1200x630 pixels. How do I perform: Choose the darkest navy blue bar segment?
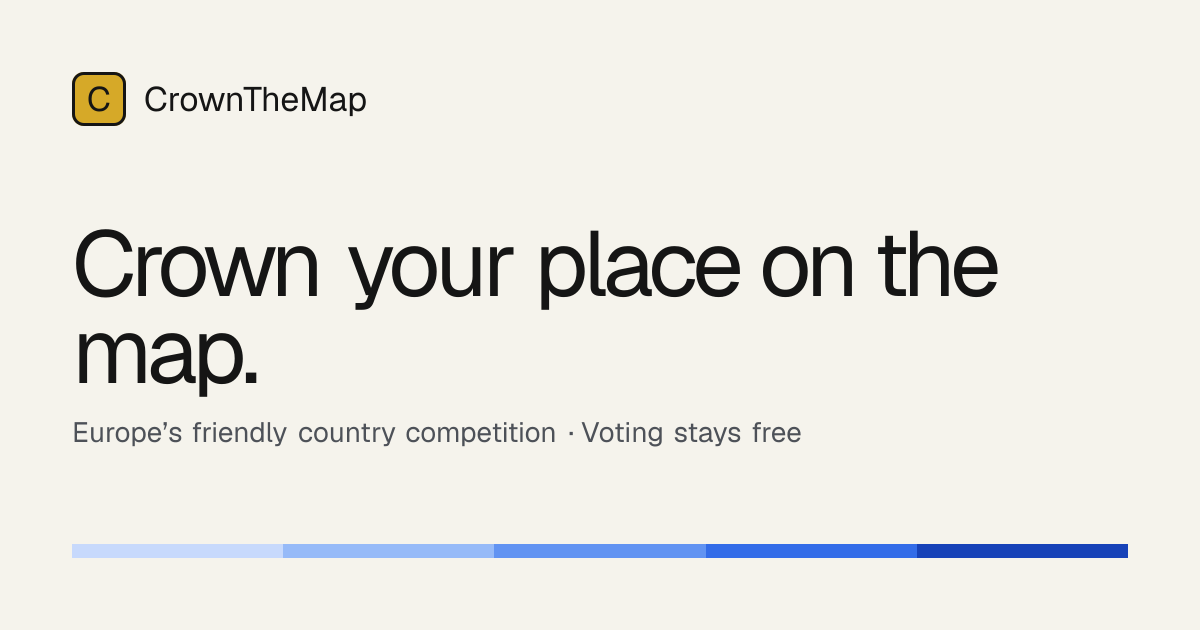[1022, 551]
